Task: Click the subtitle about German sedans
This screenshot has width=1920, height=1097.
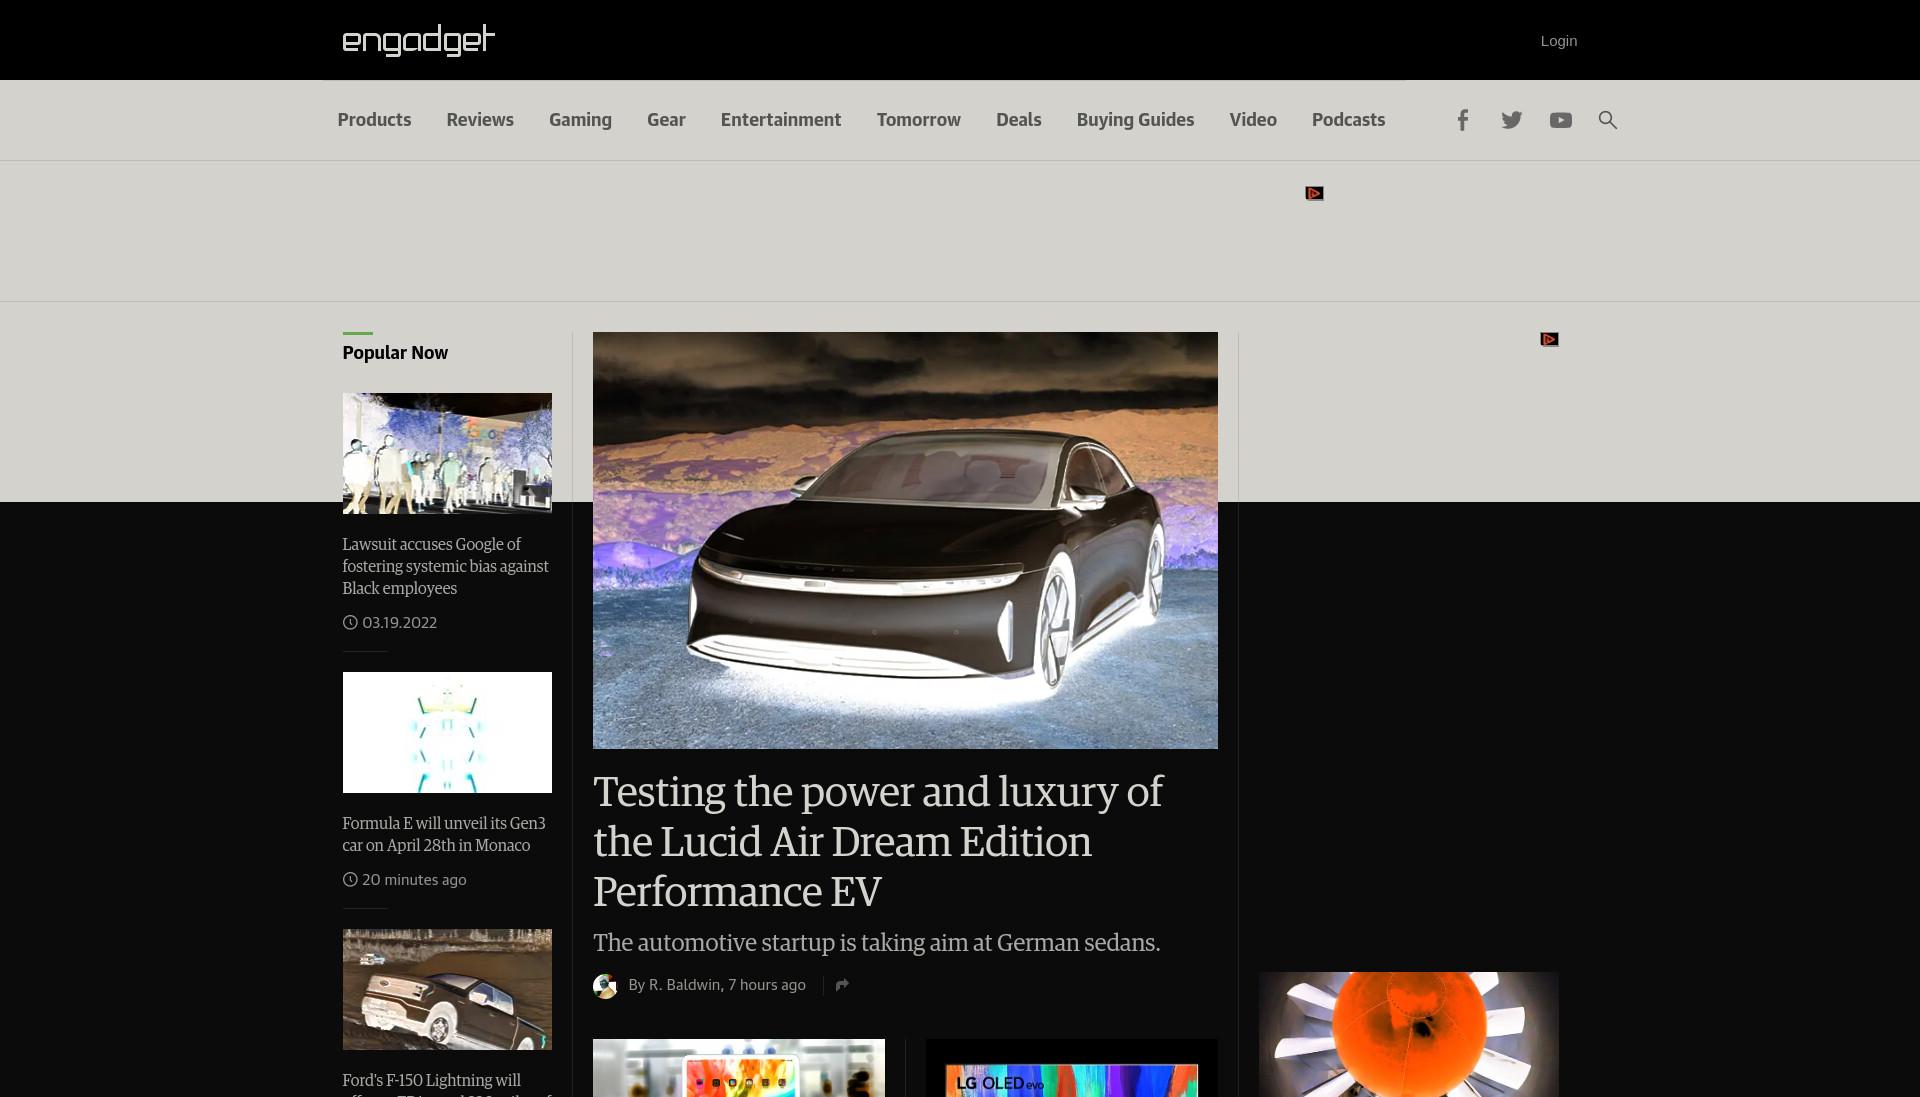Action: tap(876, 943)
